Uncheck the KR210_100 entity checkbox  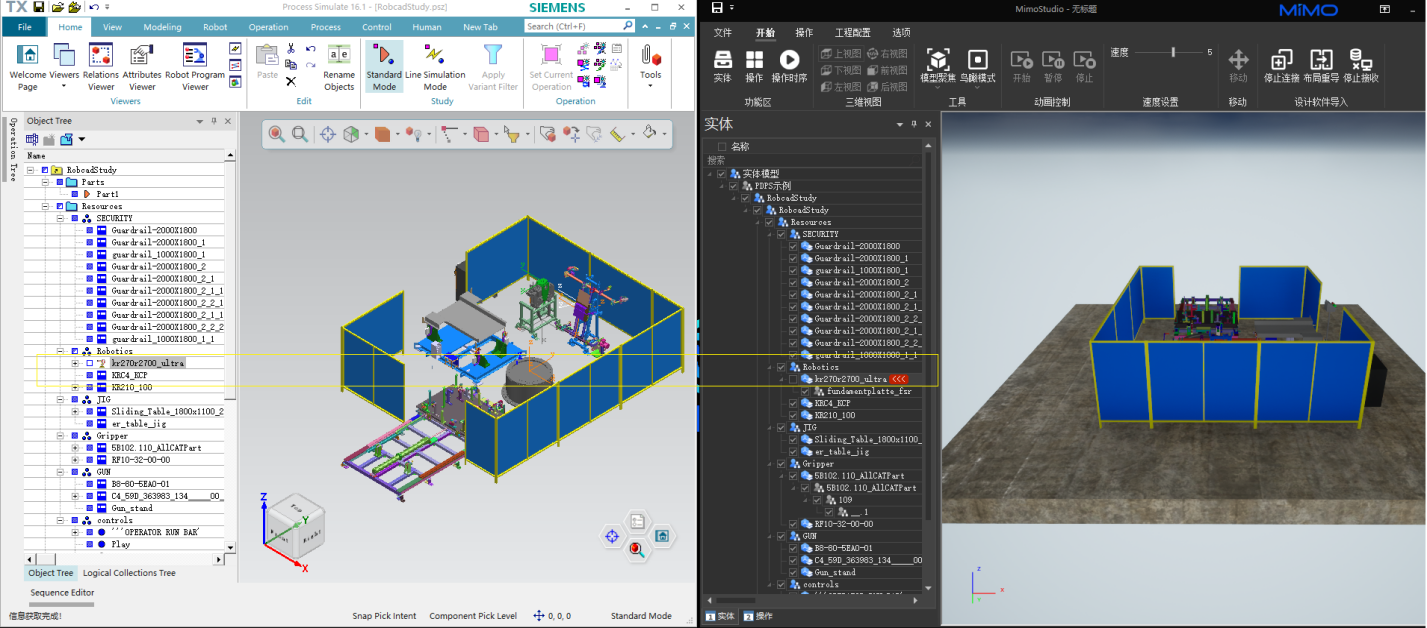tap(794, 415)
